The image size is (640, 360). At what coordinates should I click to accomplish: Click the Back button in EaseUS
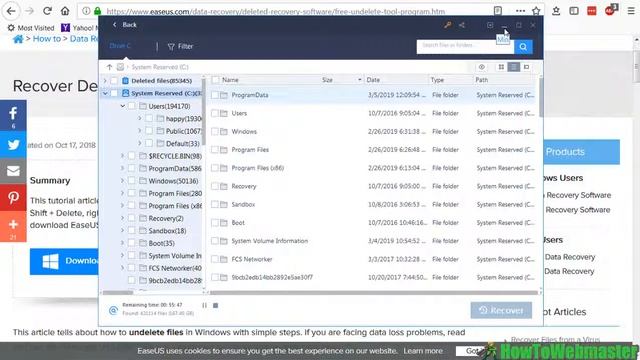click(x=125, y=25)
